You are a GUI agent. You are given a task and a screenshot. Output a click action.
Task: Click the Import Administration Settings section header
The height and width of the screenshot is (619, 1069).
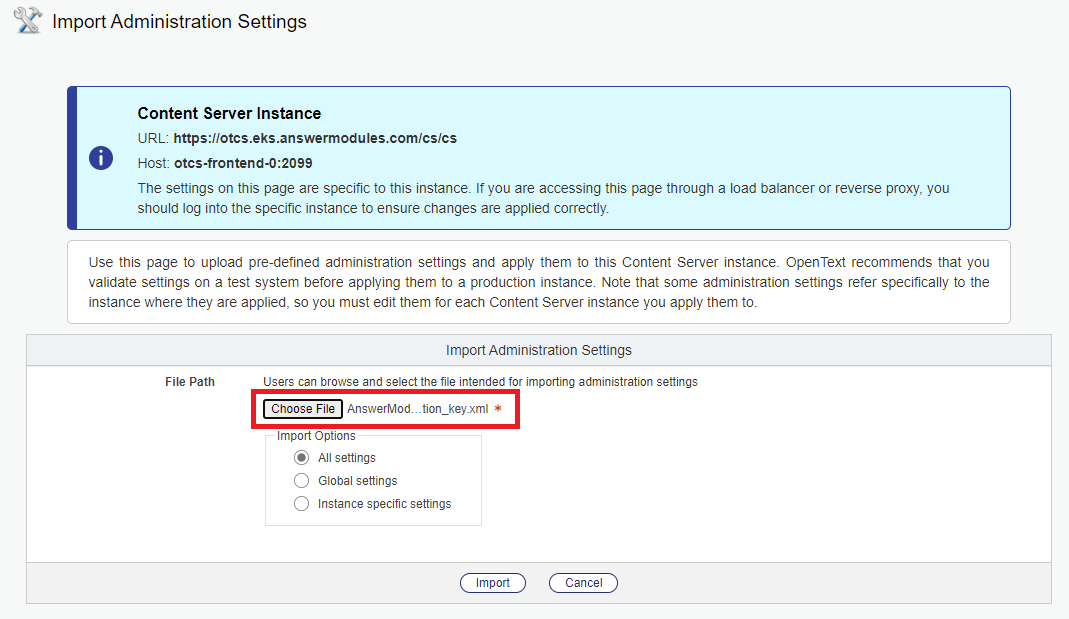[x=539, y=350]
